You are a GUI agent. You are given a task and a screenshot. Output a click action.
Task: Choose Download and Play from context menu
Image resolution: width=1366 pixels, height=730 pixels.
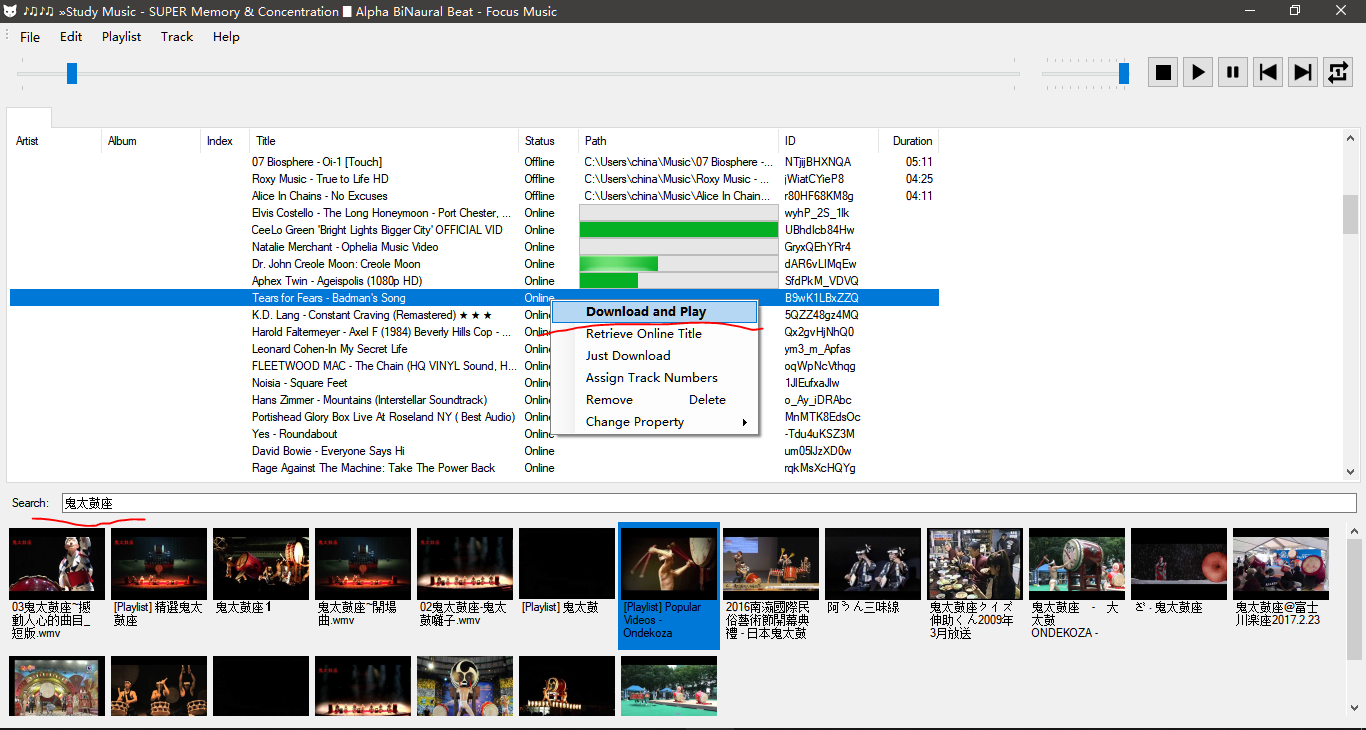click(x=646, y=312)
